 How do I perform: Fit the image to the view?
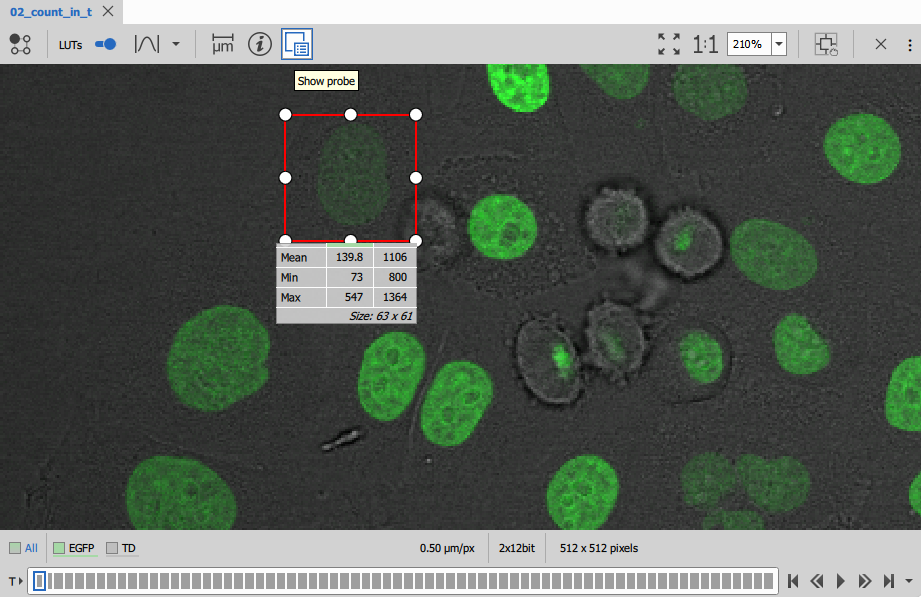pyautogui.click(x=668, y=44)
